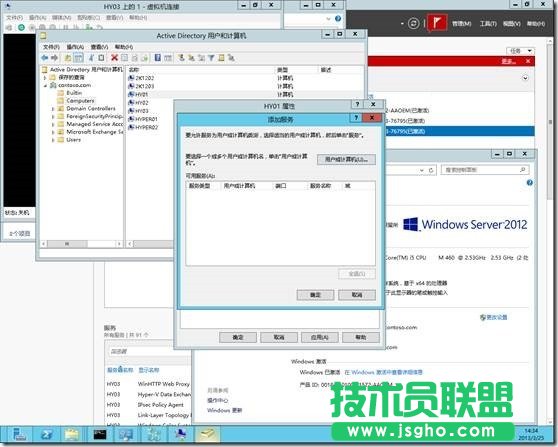Click the 端口 column header
This screenshot has width=558, height=447.
[289, 186]
